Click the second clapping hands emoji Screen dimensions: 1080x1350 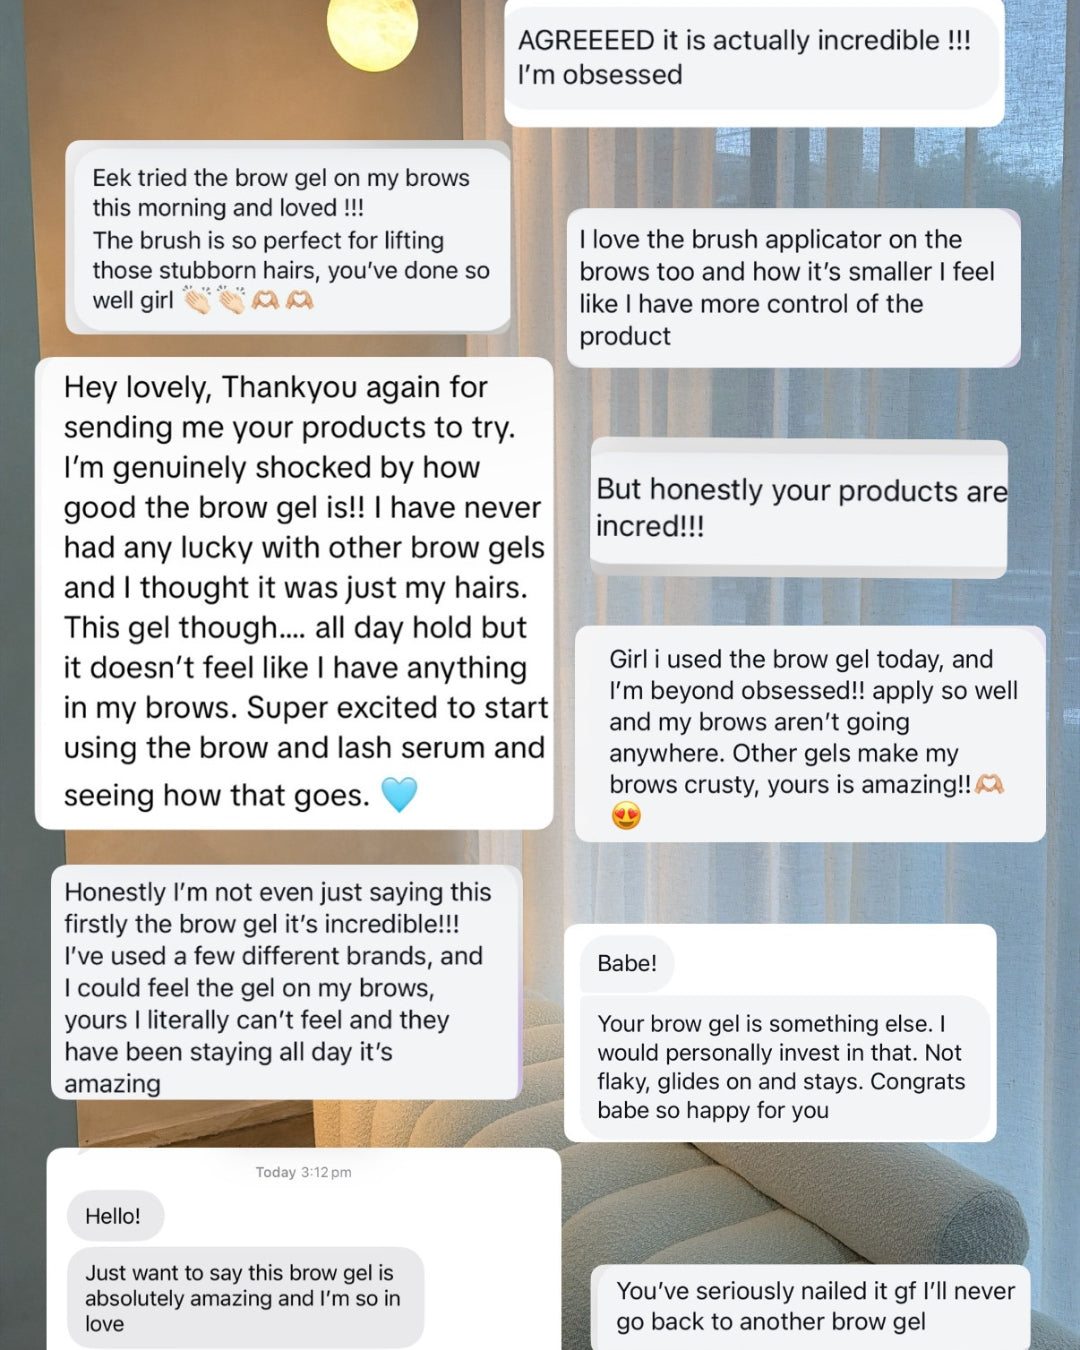point(232,300)
